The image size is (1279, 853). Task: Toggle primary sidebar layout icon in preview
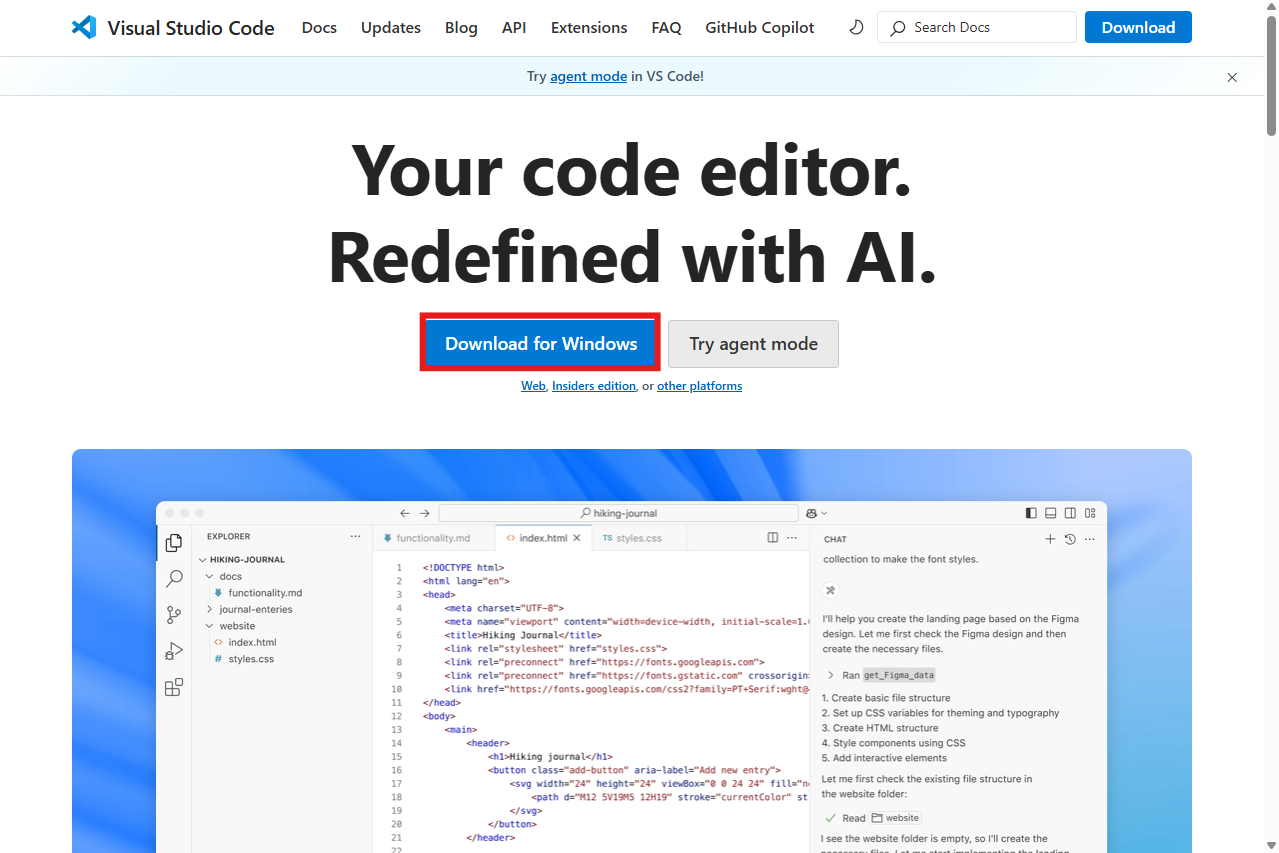[x=1032, y=513]
